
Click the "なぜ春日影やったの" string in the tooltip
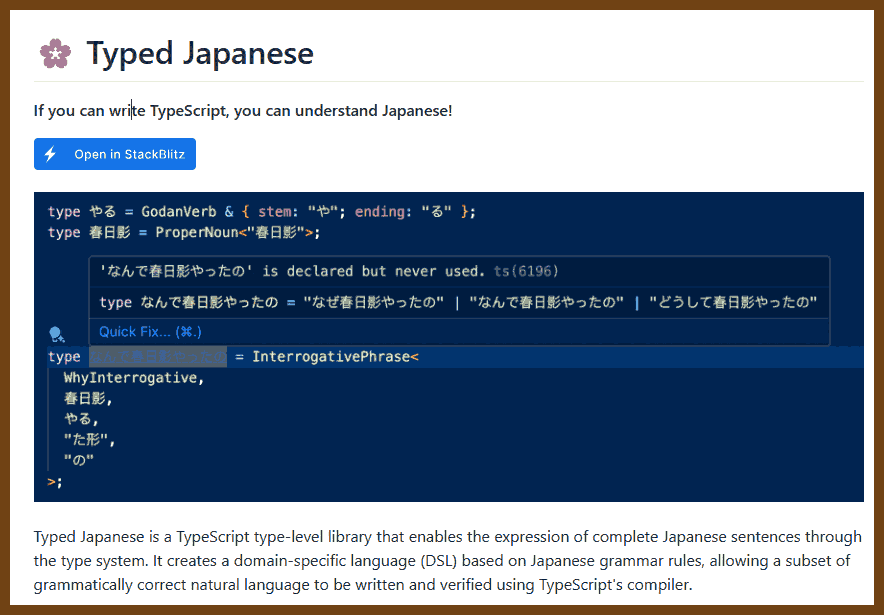[x=373, y=302]
